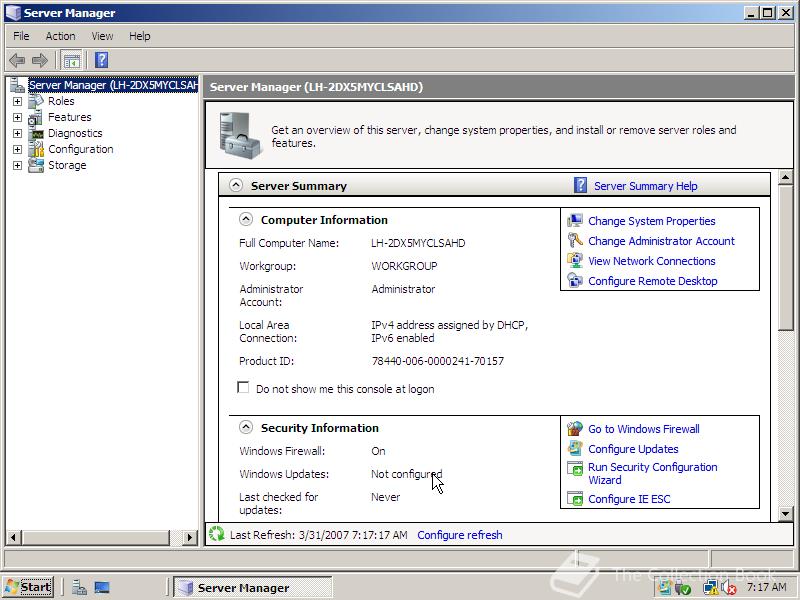
Task: Click the Help toolbar icon
Action: [x=102, y=60]
